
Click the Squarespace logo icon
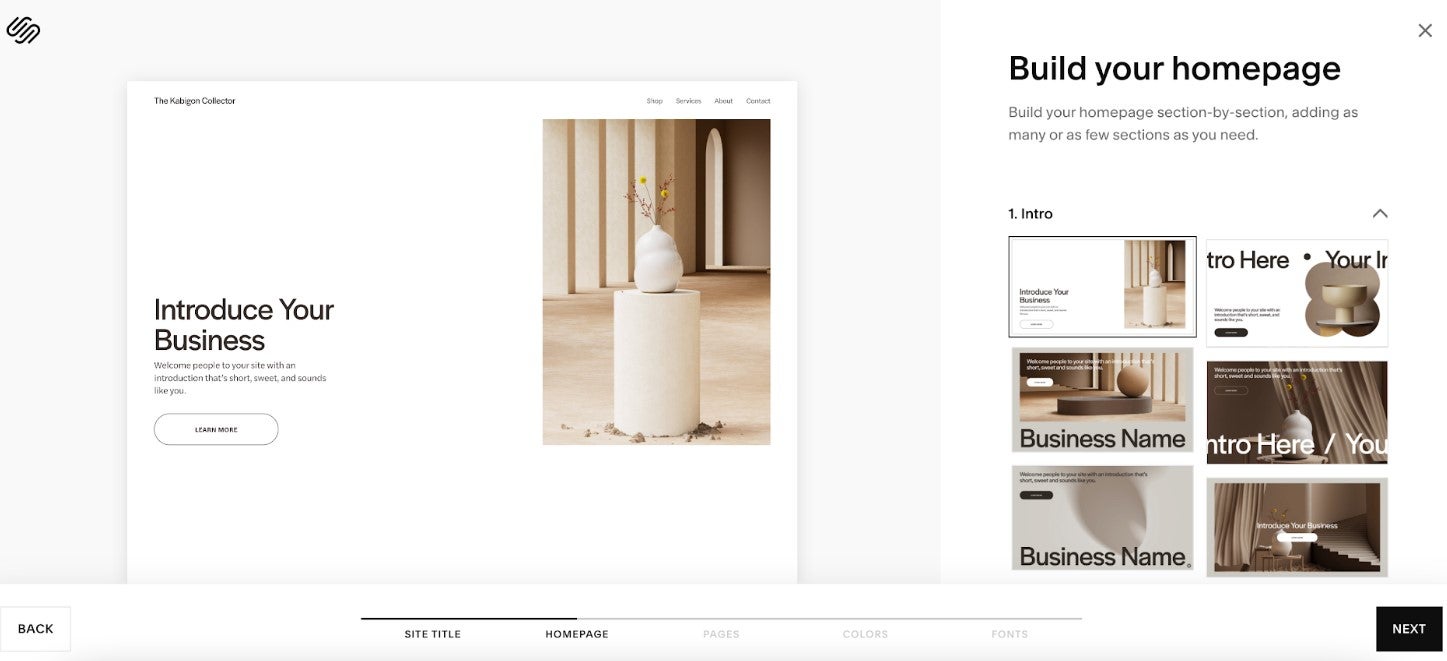[22, 29]
